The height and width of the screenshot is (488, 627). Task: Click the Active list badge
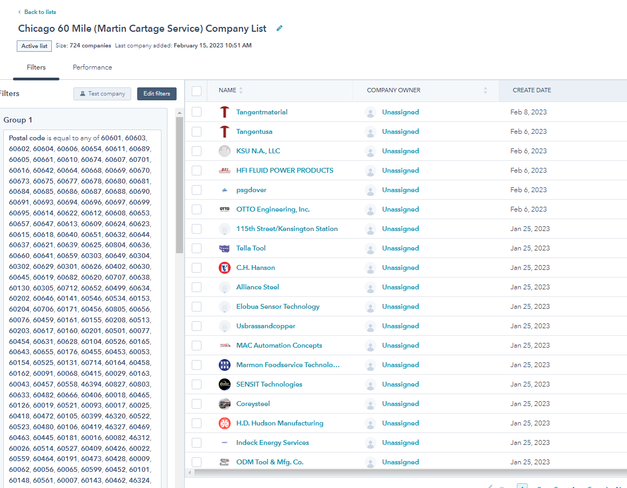click(34, 46)
